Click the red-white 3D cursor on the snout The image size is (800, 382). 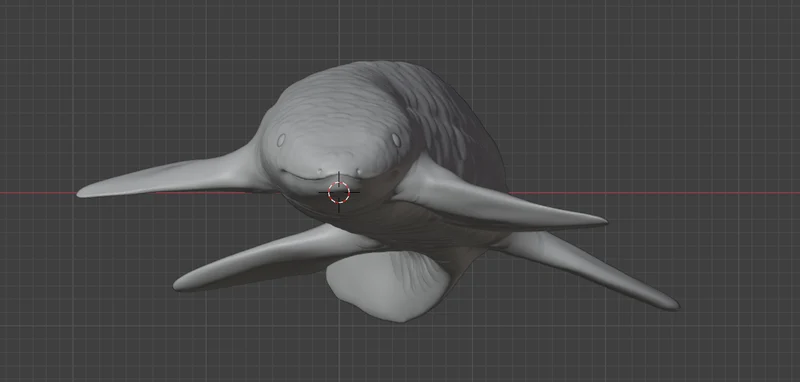click(339, 192)
